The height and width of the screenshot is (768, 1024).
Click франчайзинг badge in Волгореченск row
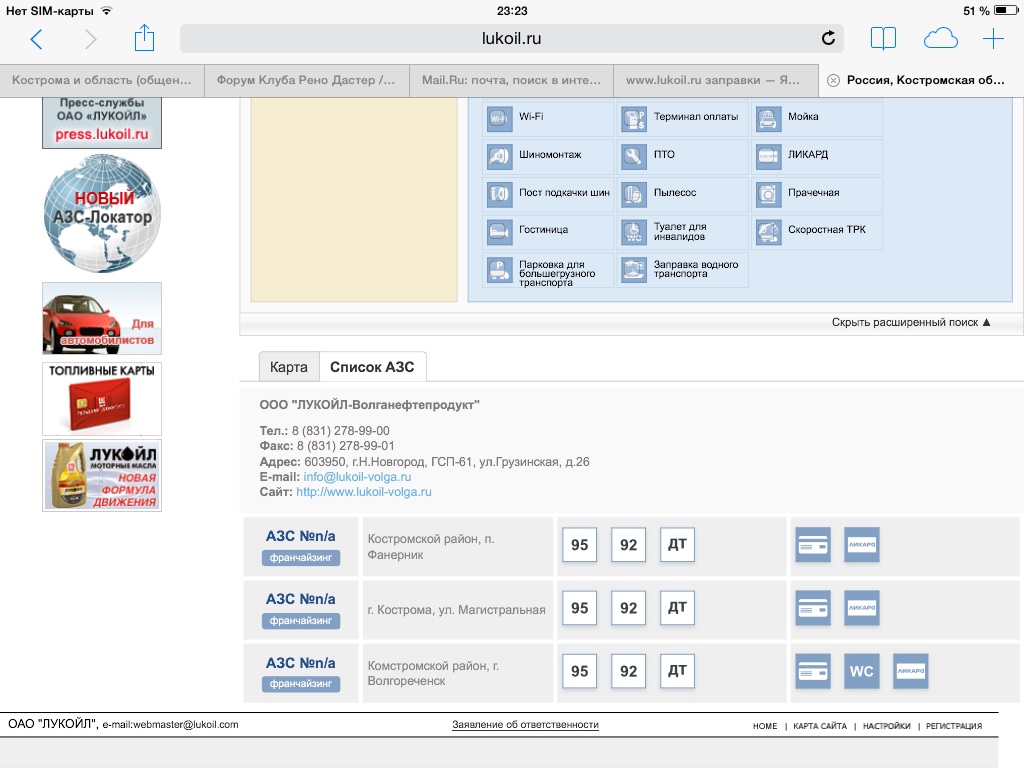301,684
